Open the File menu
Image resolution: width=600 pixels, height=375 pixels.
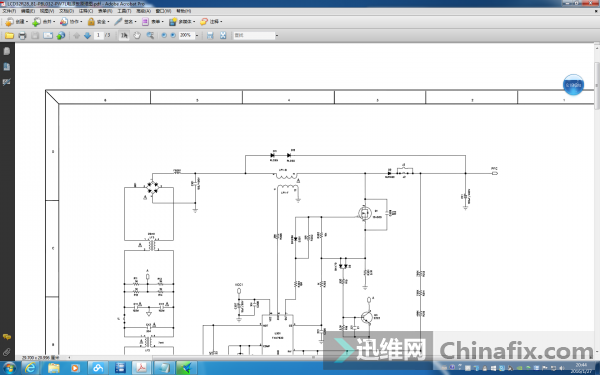click(x=9, y=11)
